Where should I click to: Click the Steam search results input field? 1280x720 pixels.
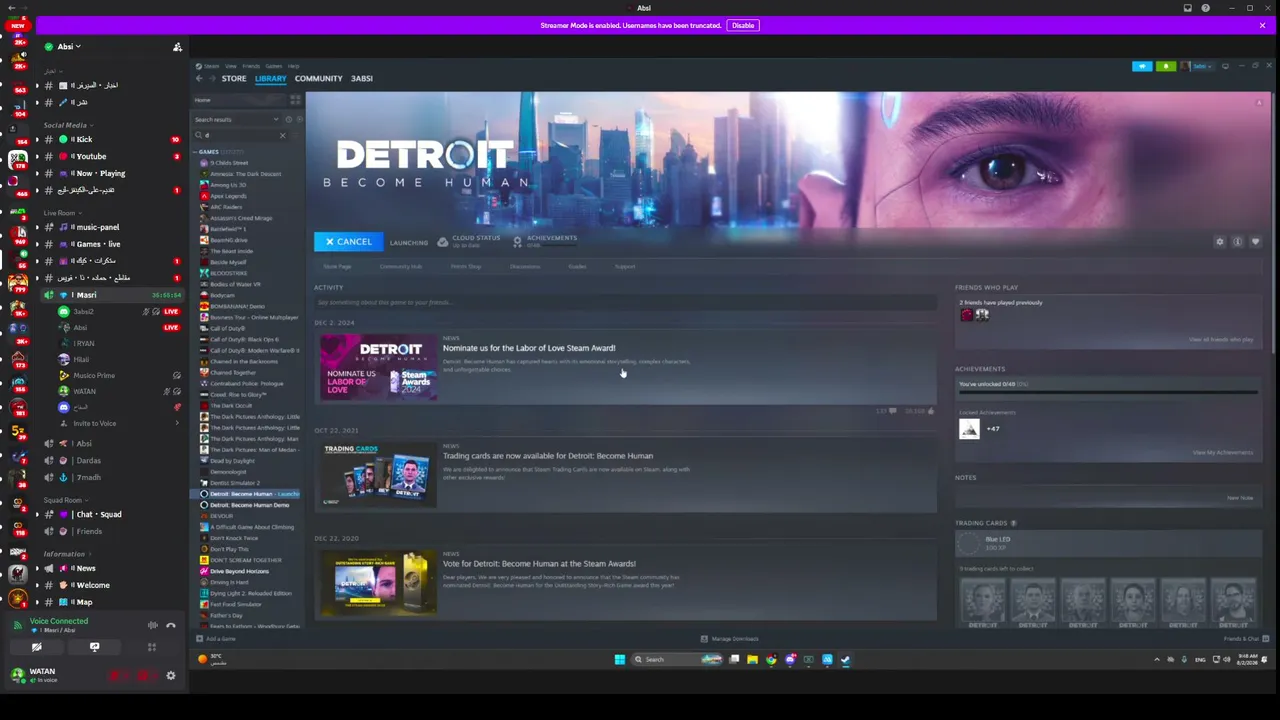point(240,135)
